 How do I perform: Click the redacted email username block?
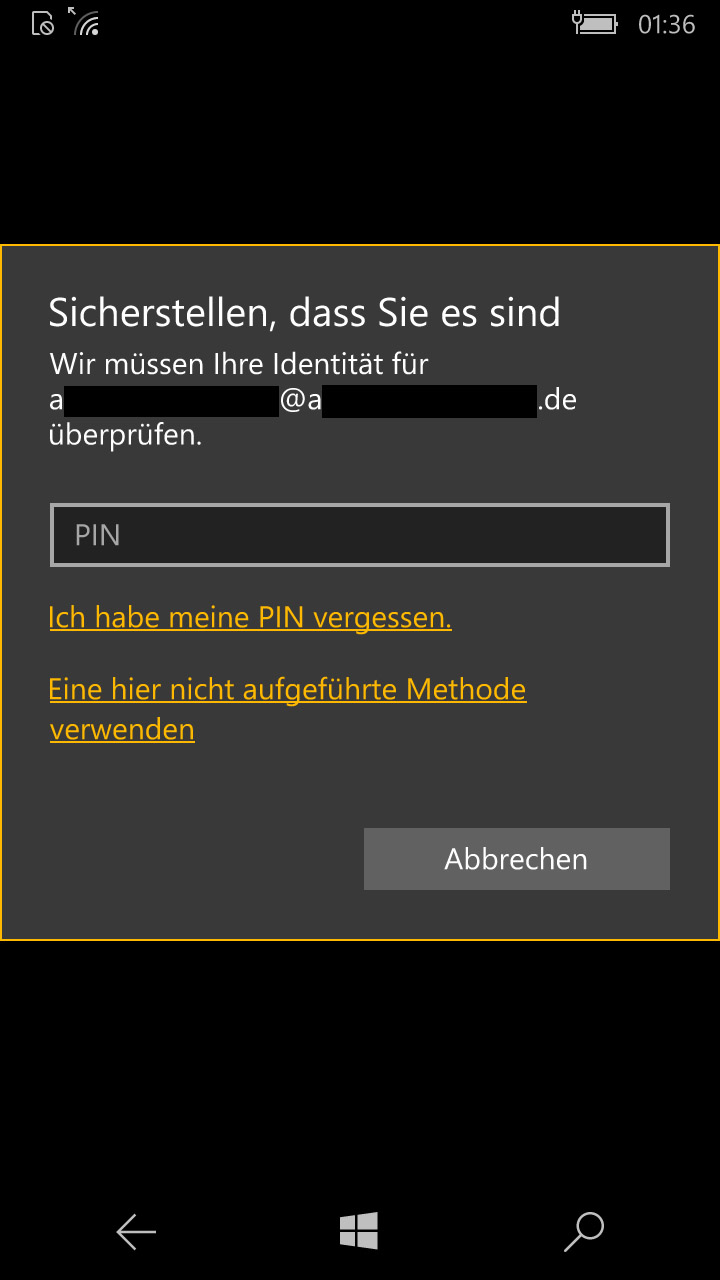171,401
